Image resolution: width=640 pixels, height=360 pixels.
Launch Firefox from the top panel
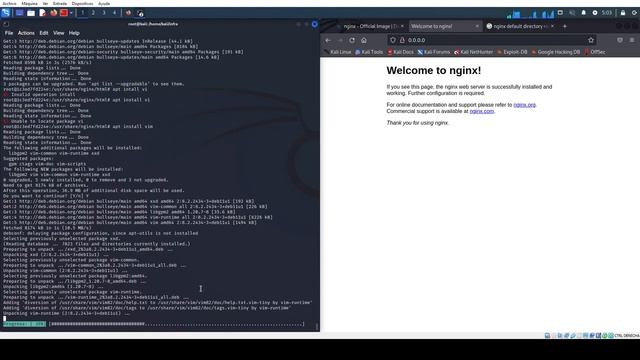[x=53, y=13]
